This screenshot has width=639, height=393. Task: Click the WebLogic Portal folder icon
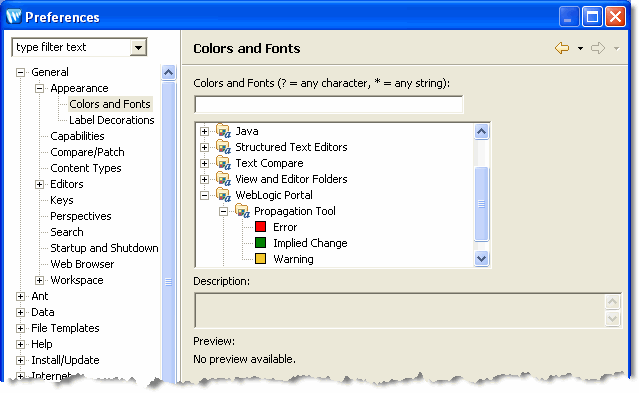click(x=223, y=195)
